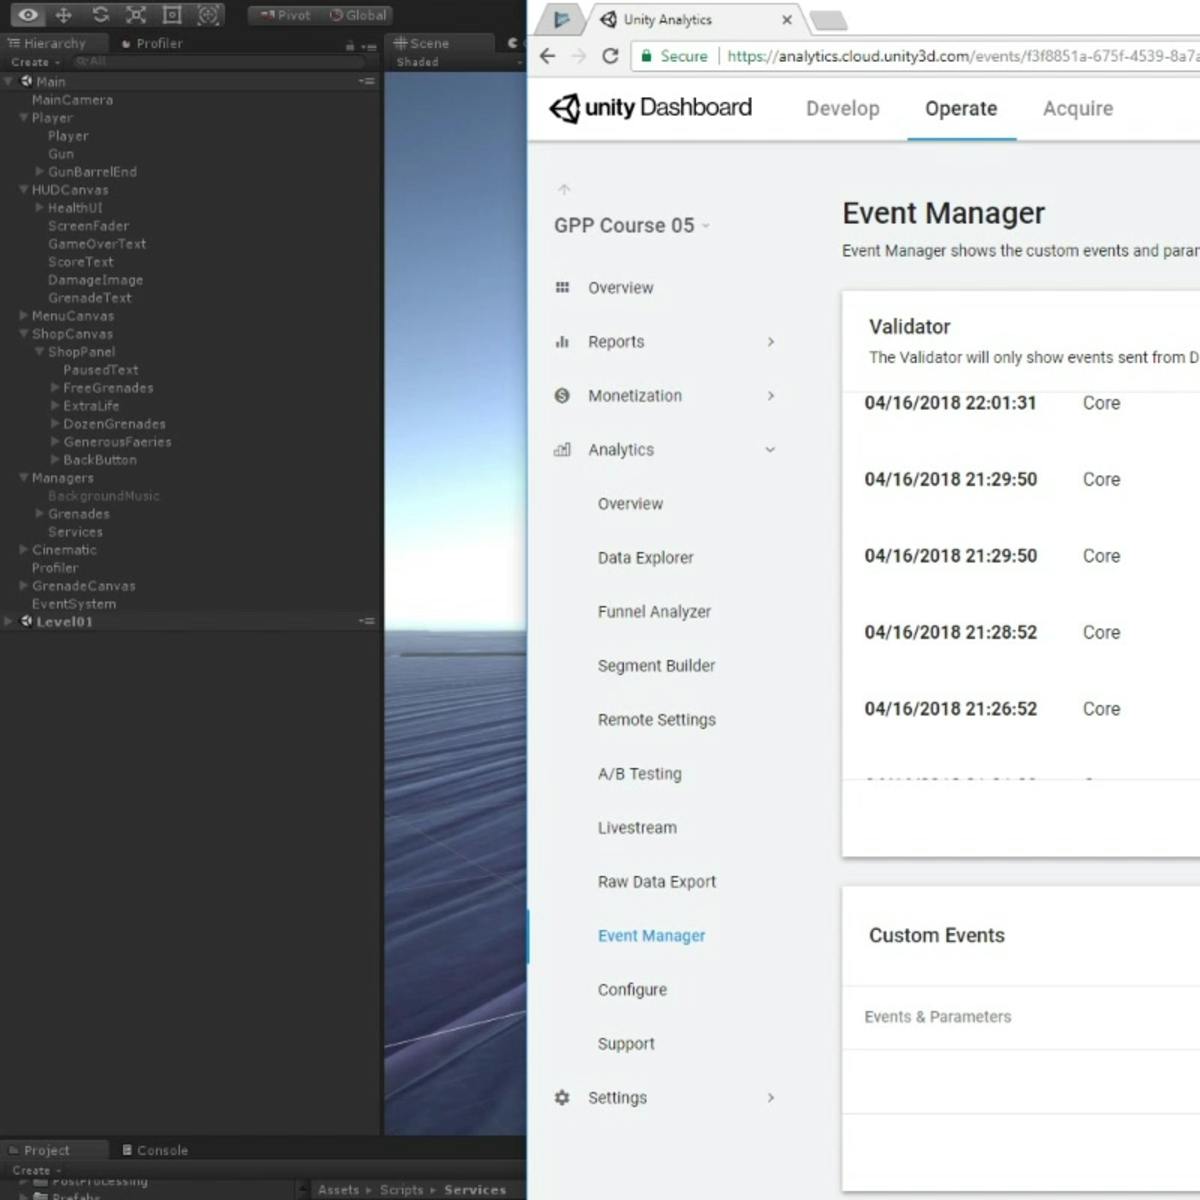The height and width of the screenshot is (1200, 1200).
Task: Click the Hierarchy search field
Action: pyautogui.click(x=220, y=62)
